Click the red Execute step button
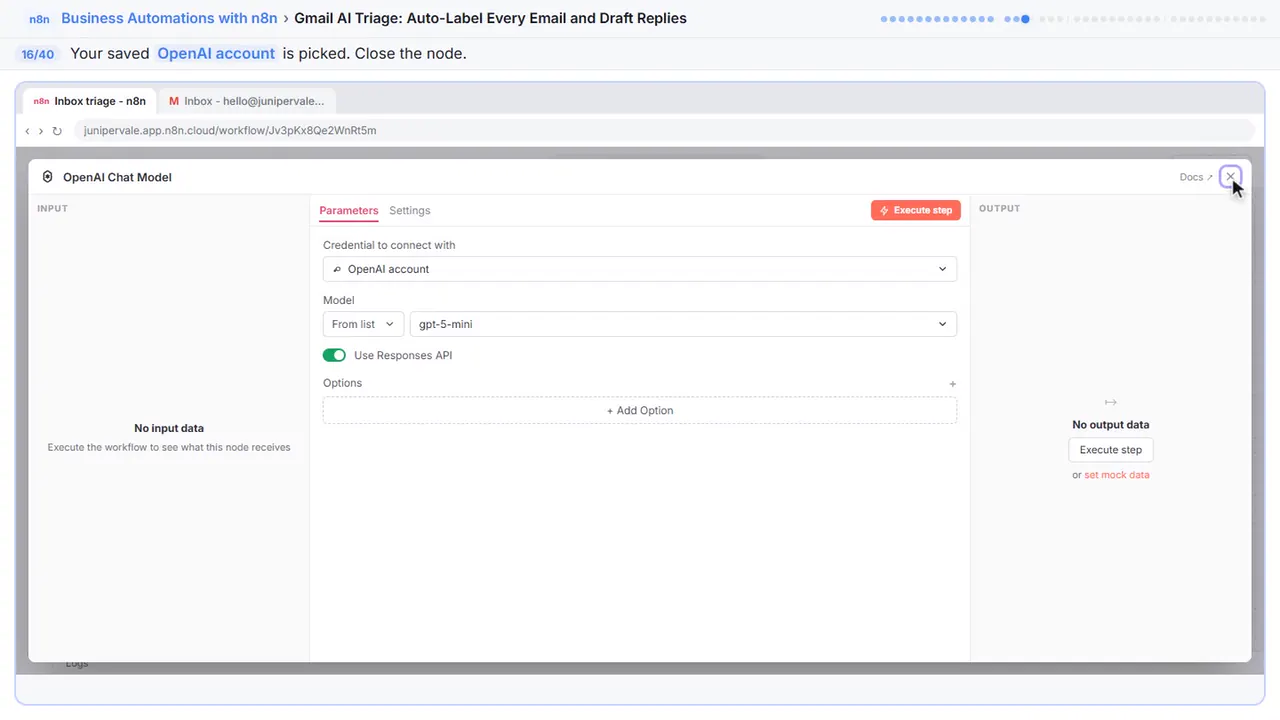The width and height of the screenshot is (1280, 720). click(916, 210)
